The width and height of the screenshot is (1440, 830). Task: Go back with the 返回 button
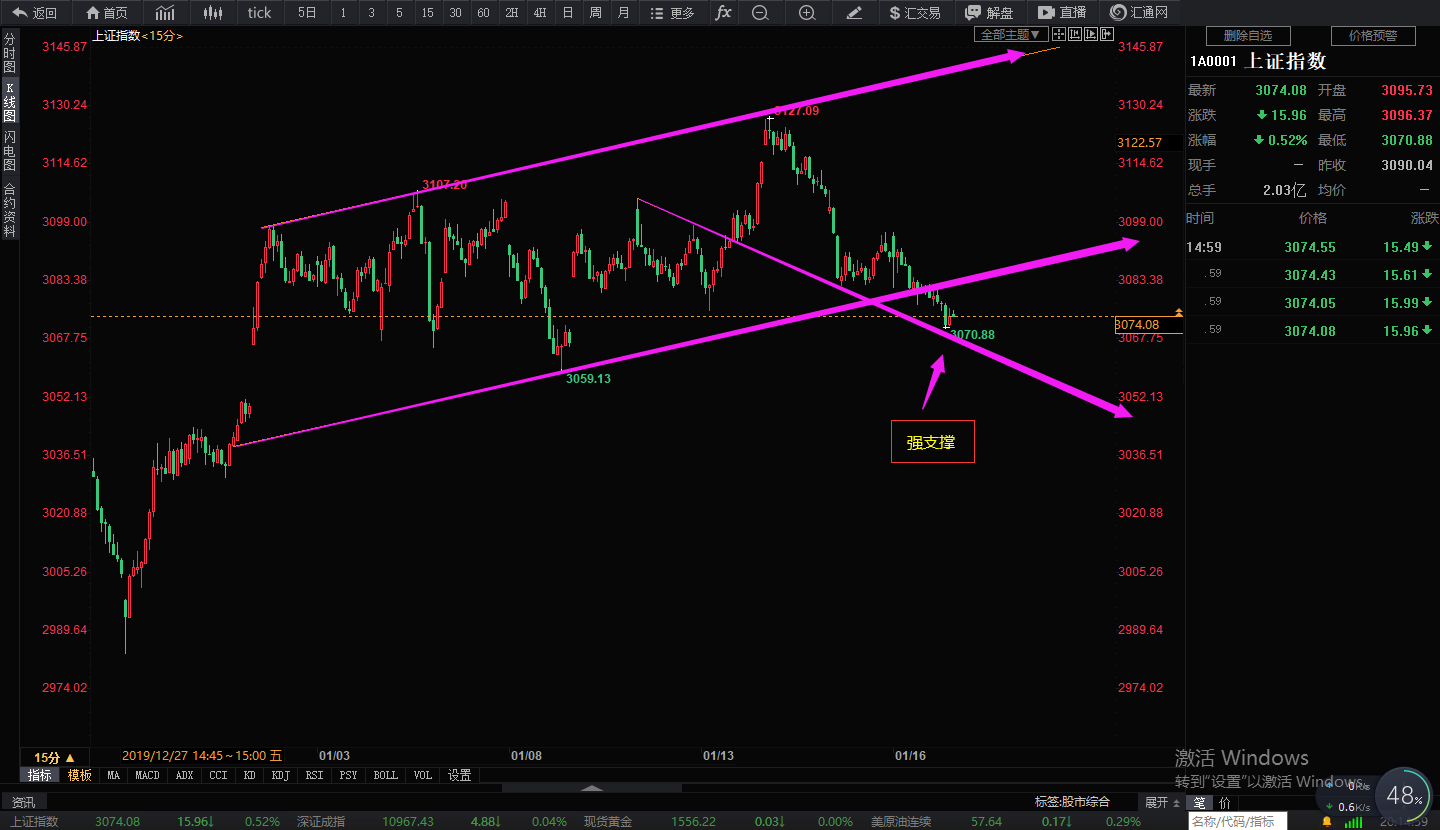tap(36, 13)
